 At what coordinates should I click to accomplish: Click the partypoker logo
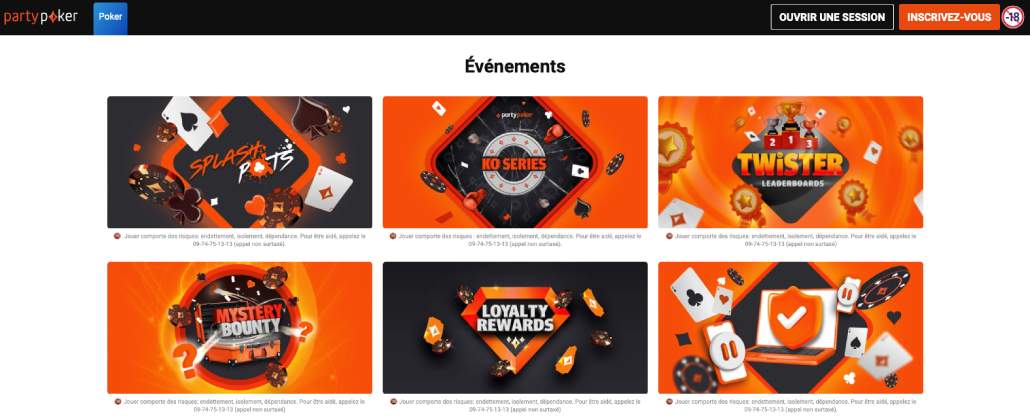41,17
